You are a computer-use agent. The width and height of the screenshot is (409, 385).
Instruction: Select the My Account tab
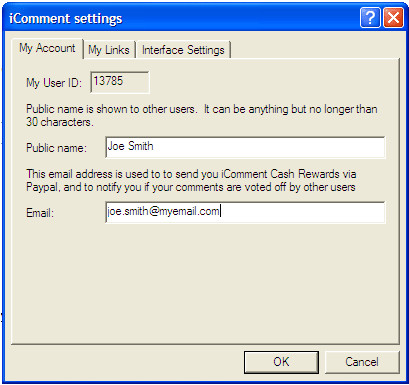pyautogui.click(x=47, y=48)
